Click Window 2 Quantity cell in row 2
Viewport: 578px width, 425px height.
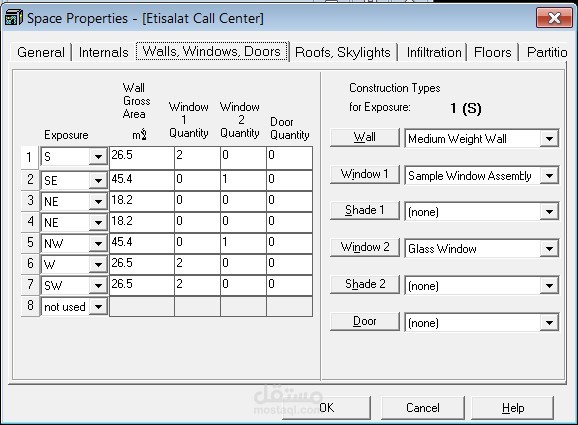pyautogui.click(x=243, y=180)
